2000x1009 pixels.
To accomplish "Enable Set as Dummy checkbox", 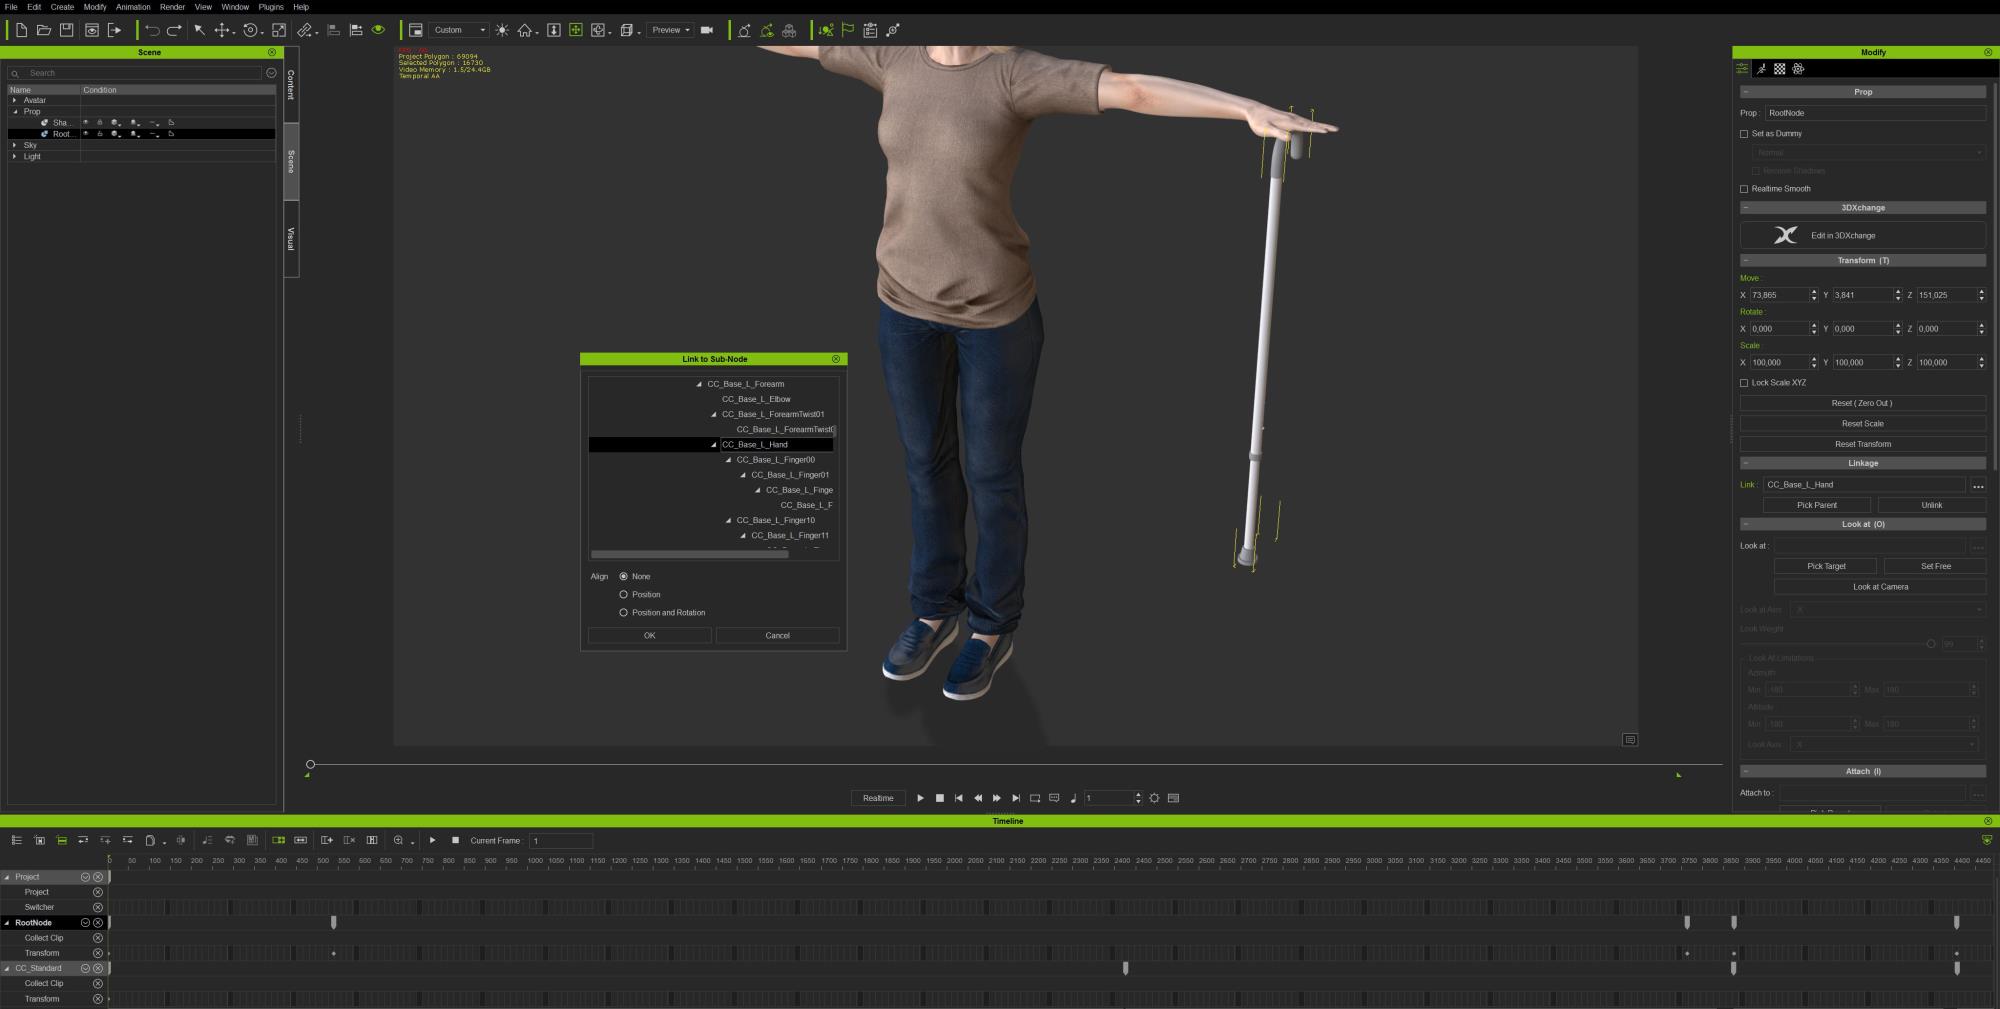I will (1744, 134).
